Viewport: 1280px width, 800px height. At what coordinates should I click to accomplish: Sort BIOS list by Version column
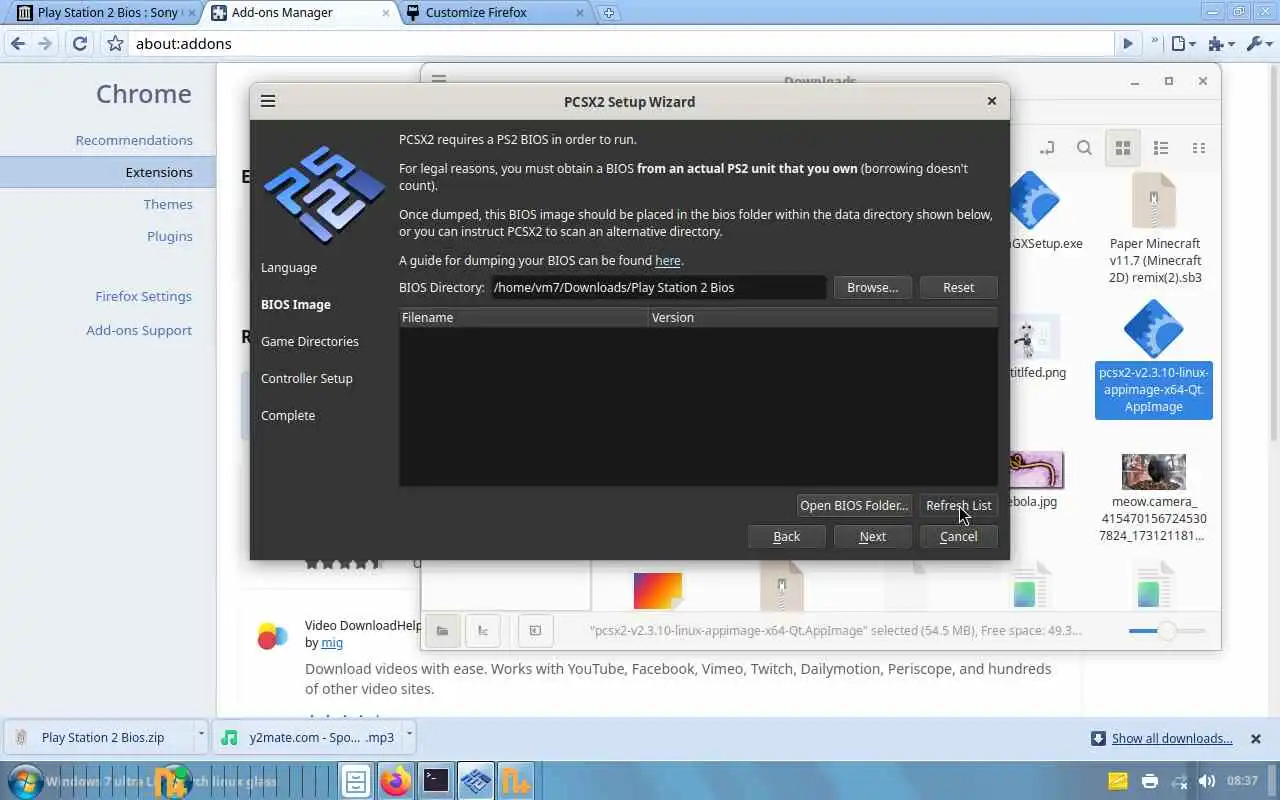[x=823, y=317]
